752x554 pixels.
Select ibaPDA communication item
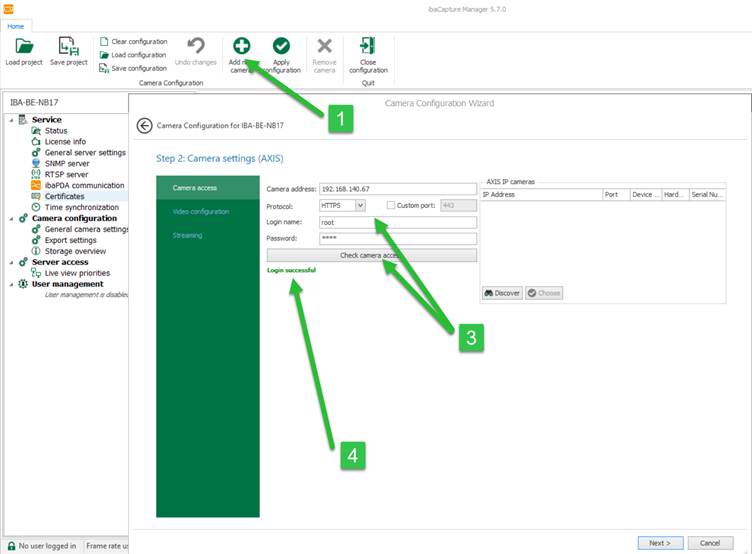pos(84,185)
